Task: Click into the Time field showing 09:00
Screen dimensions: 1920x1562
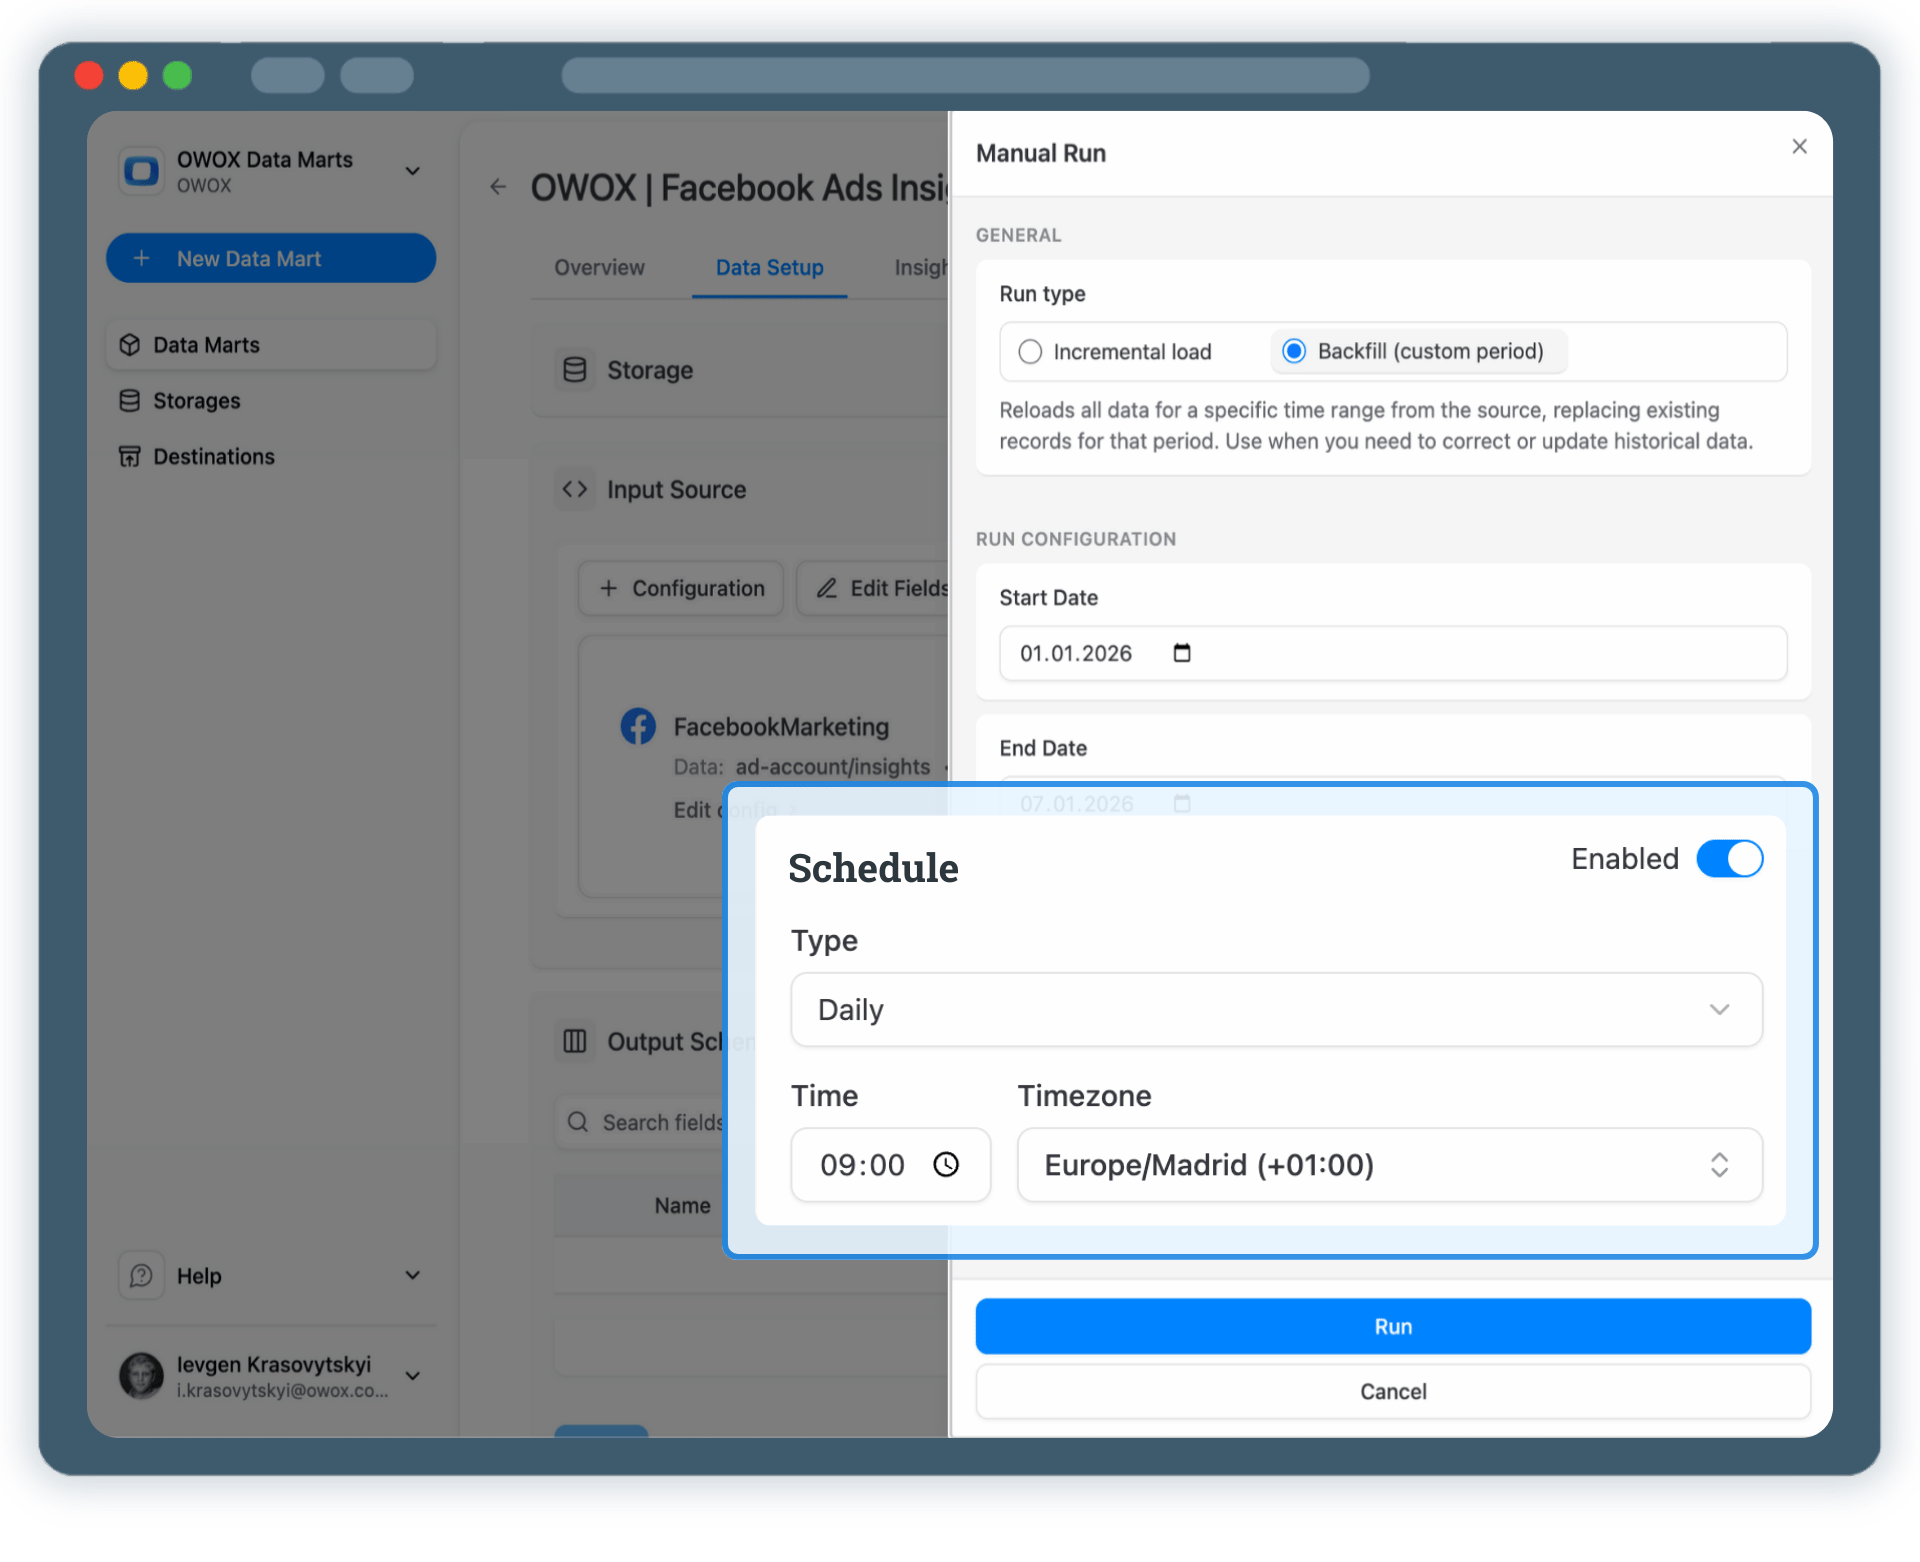Action: (x=864, y=1164)
